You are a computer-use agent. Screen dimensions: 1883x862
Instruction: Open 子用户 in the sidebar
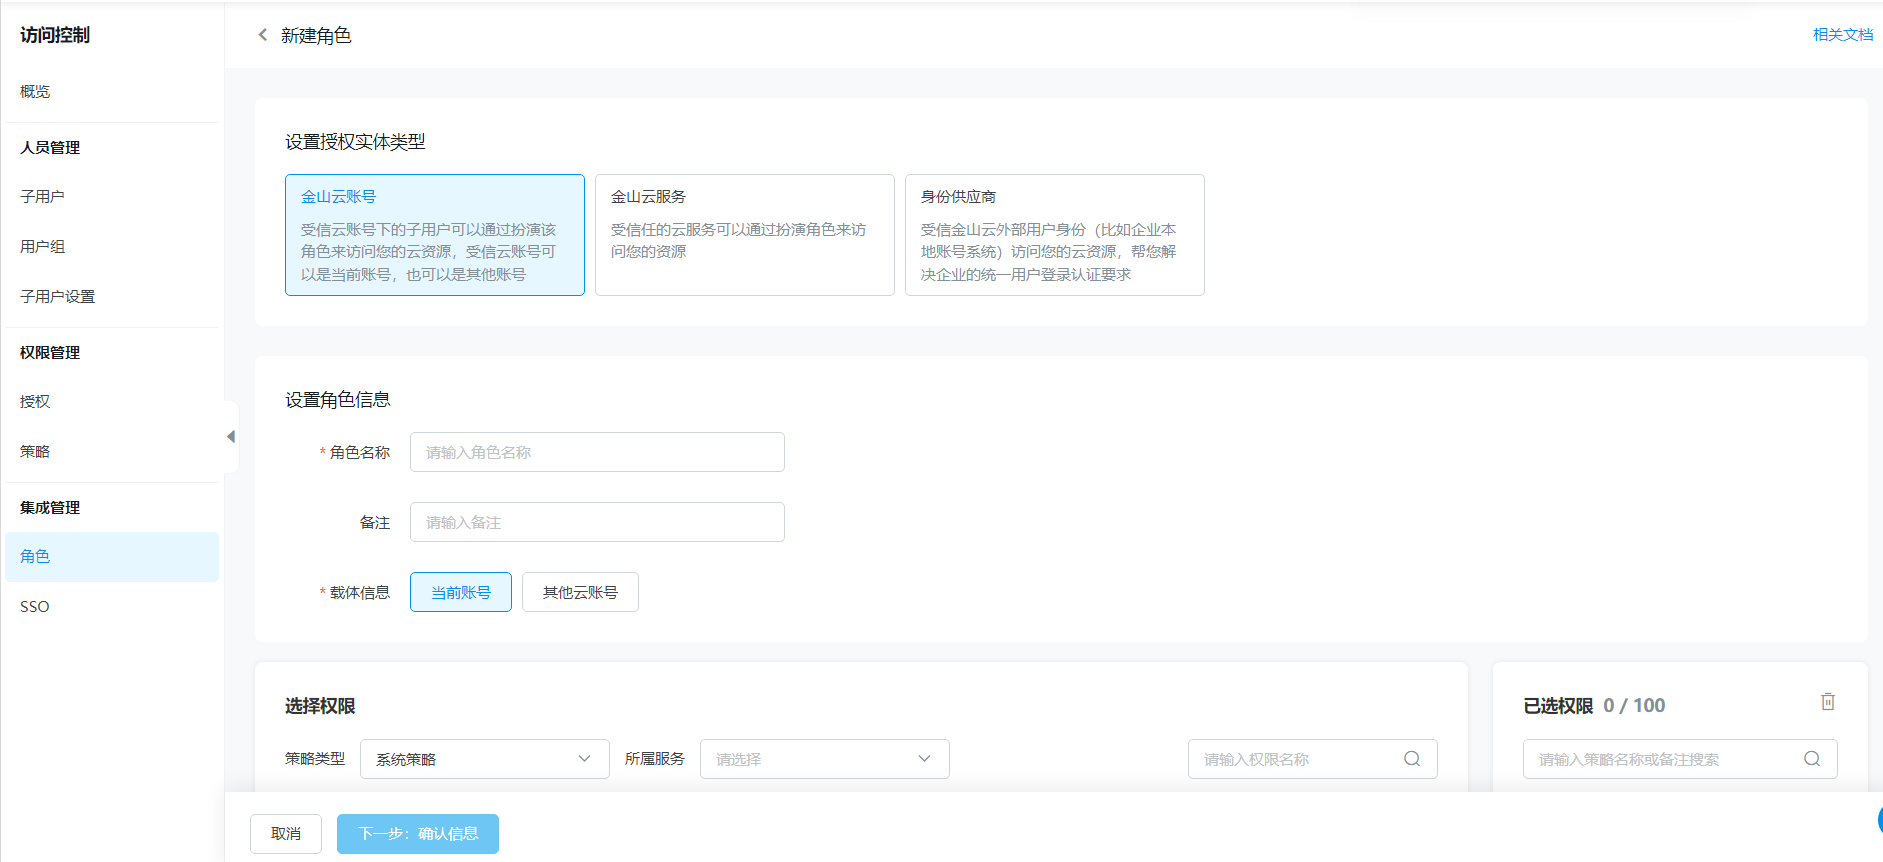tap(42, 197)
